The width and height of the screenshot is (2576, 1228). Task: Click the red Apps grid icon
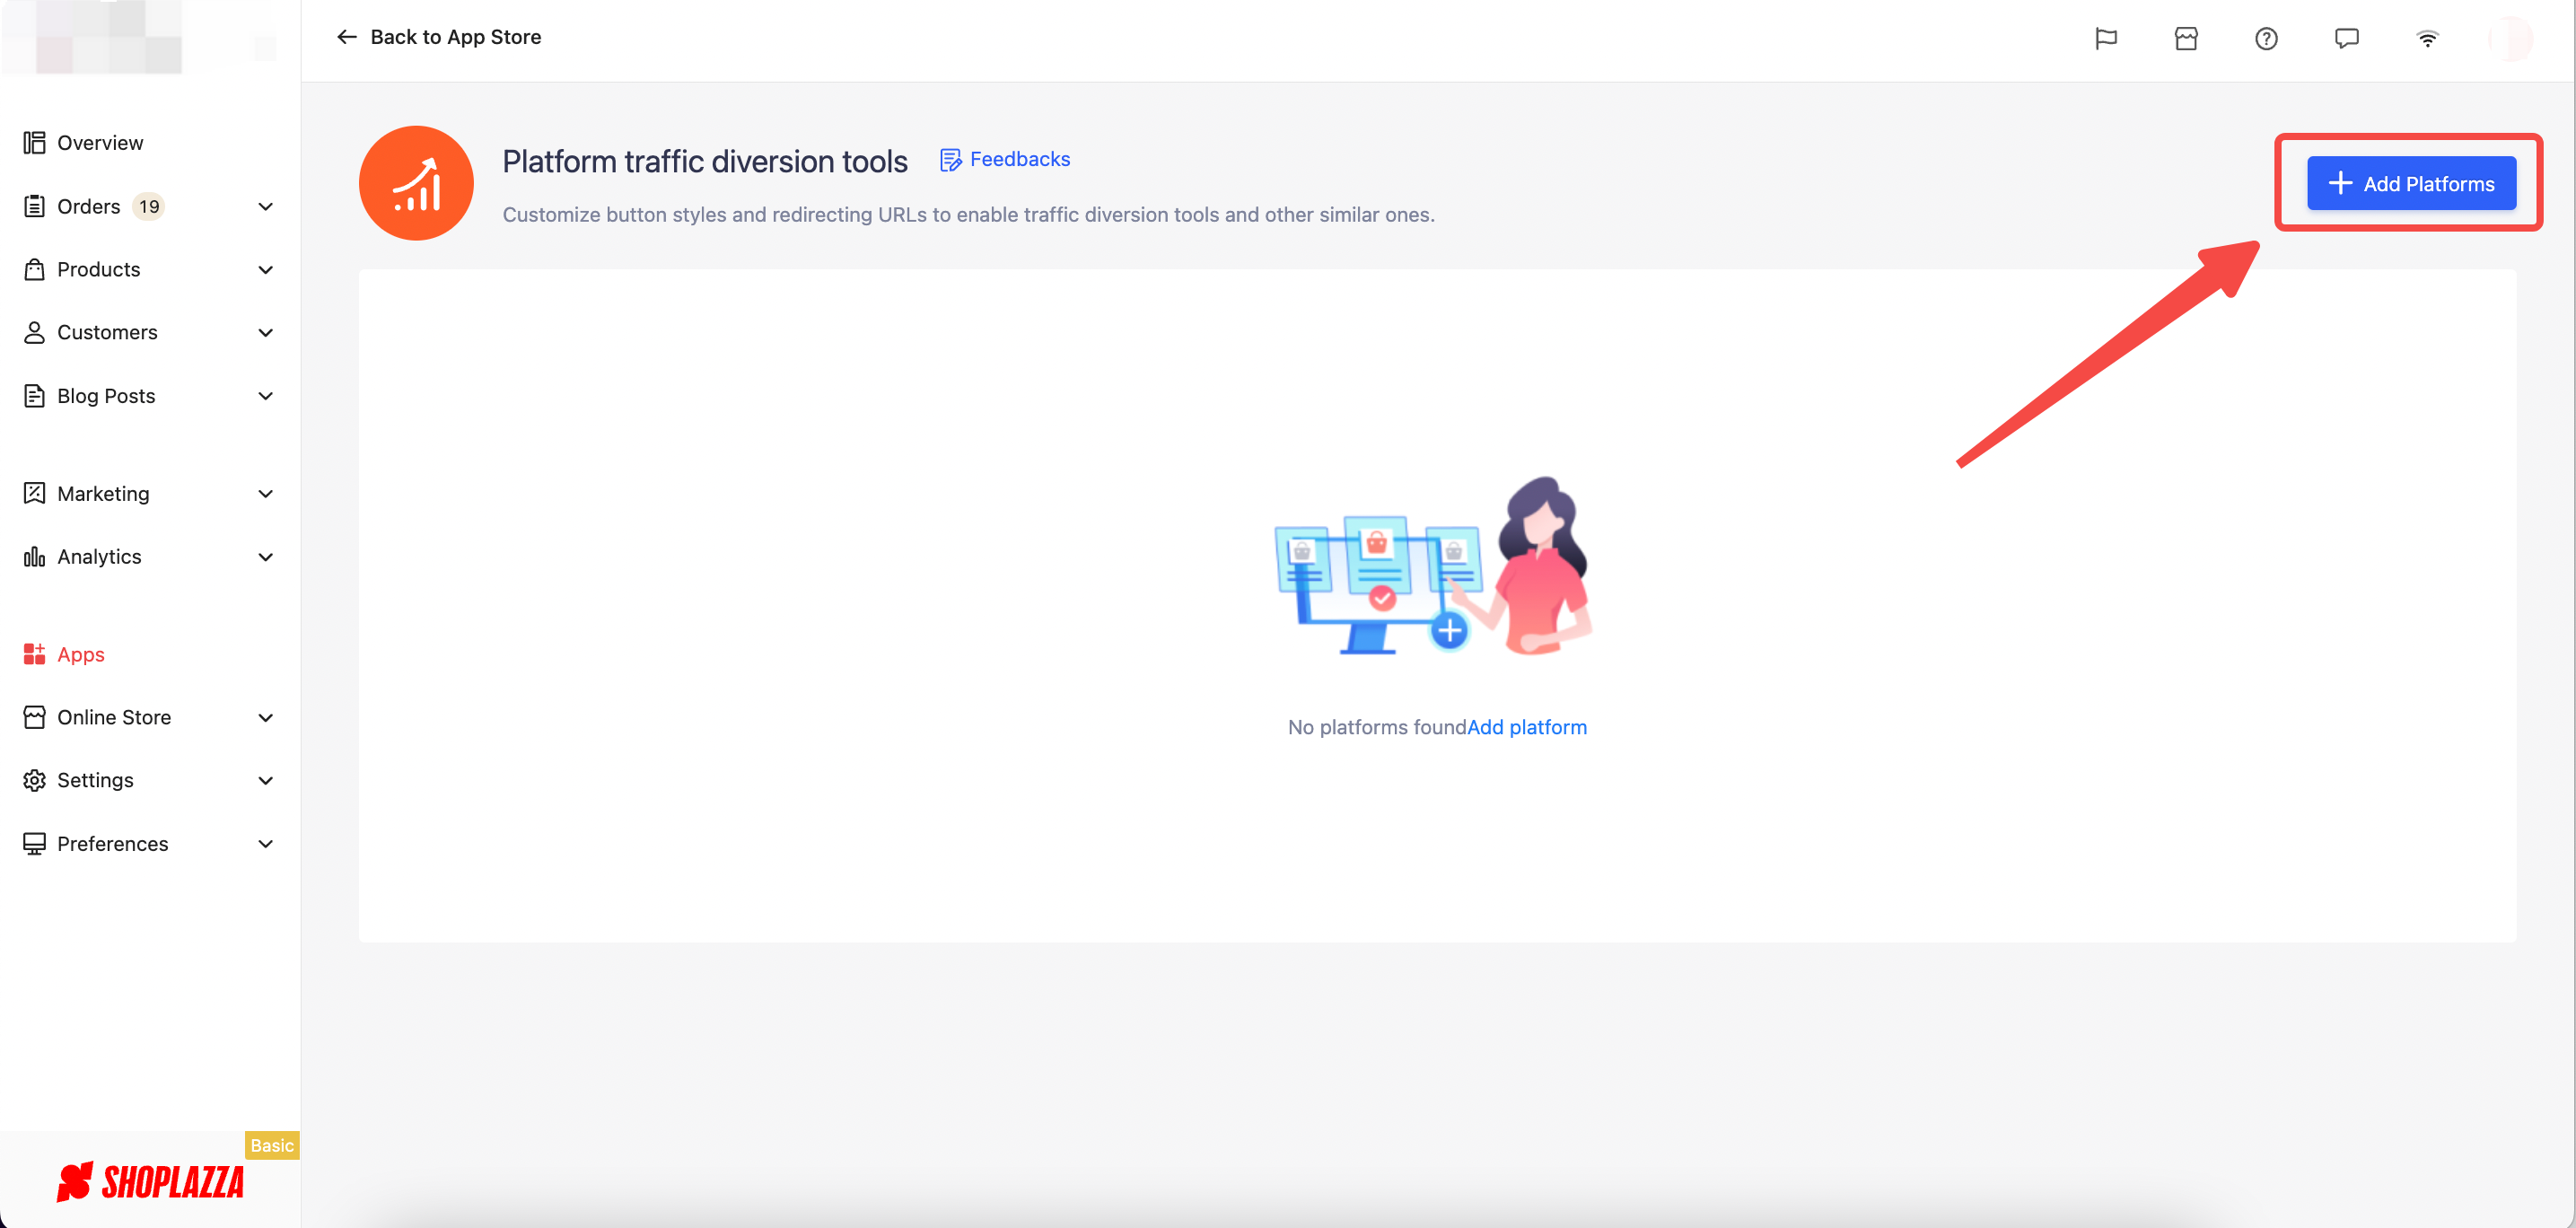tap(35, 654)
